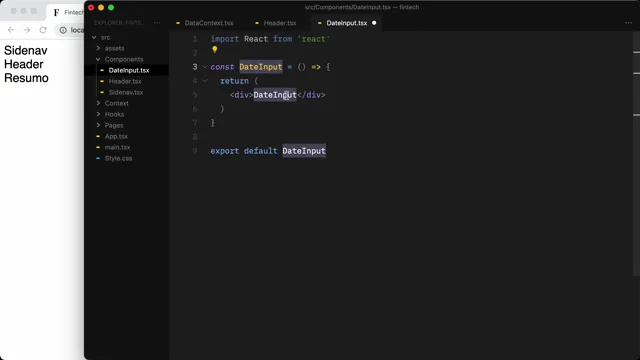
Task: Click the Explorer panel header title
Action: (x=119, y=23)
